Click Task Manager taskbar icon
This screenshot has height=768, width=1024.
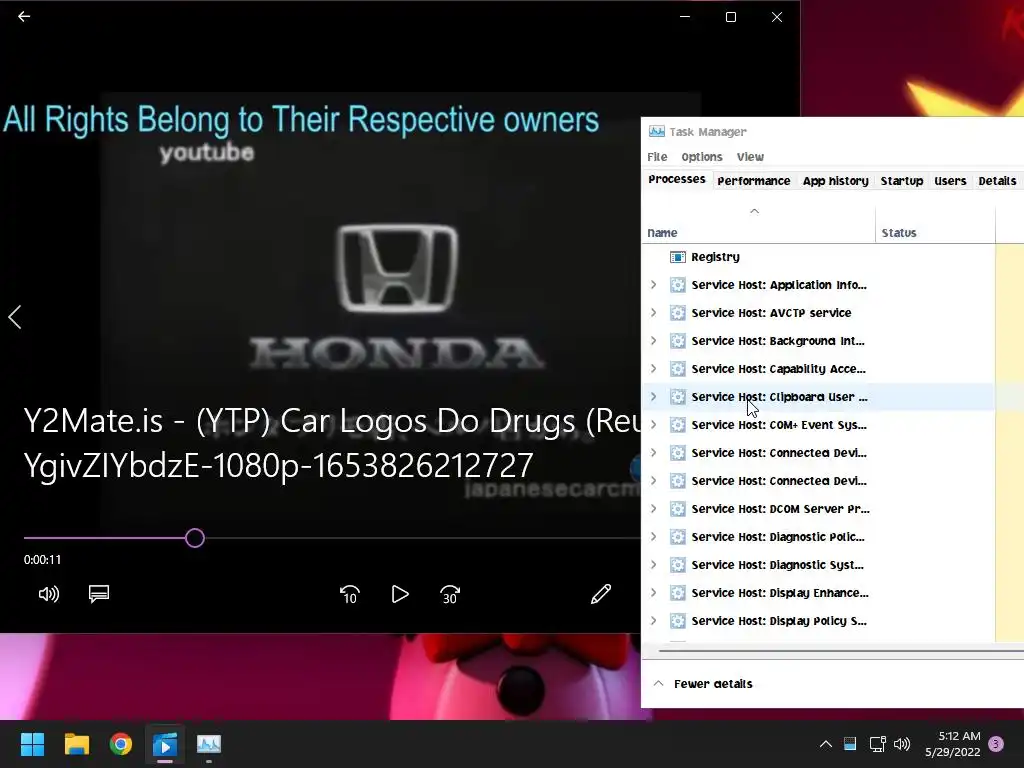point(209,744)
